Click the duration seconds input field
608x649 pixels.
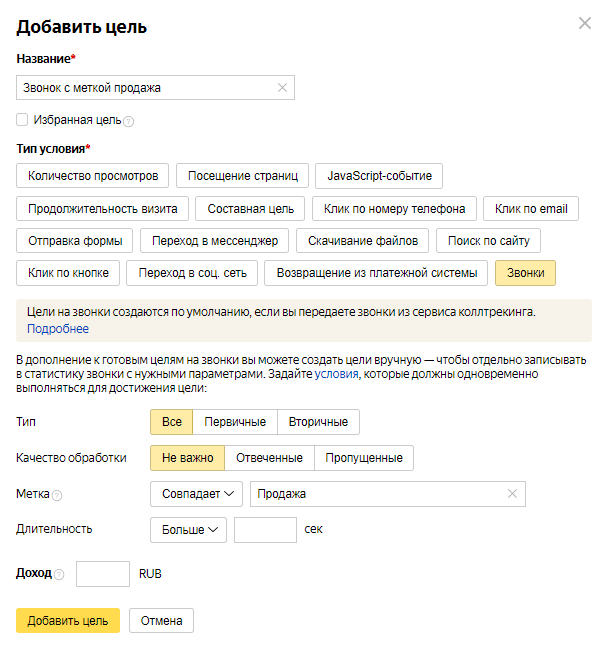click(265, 529)
